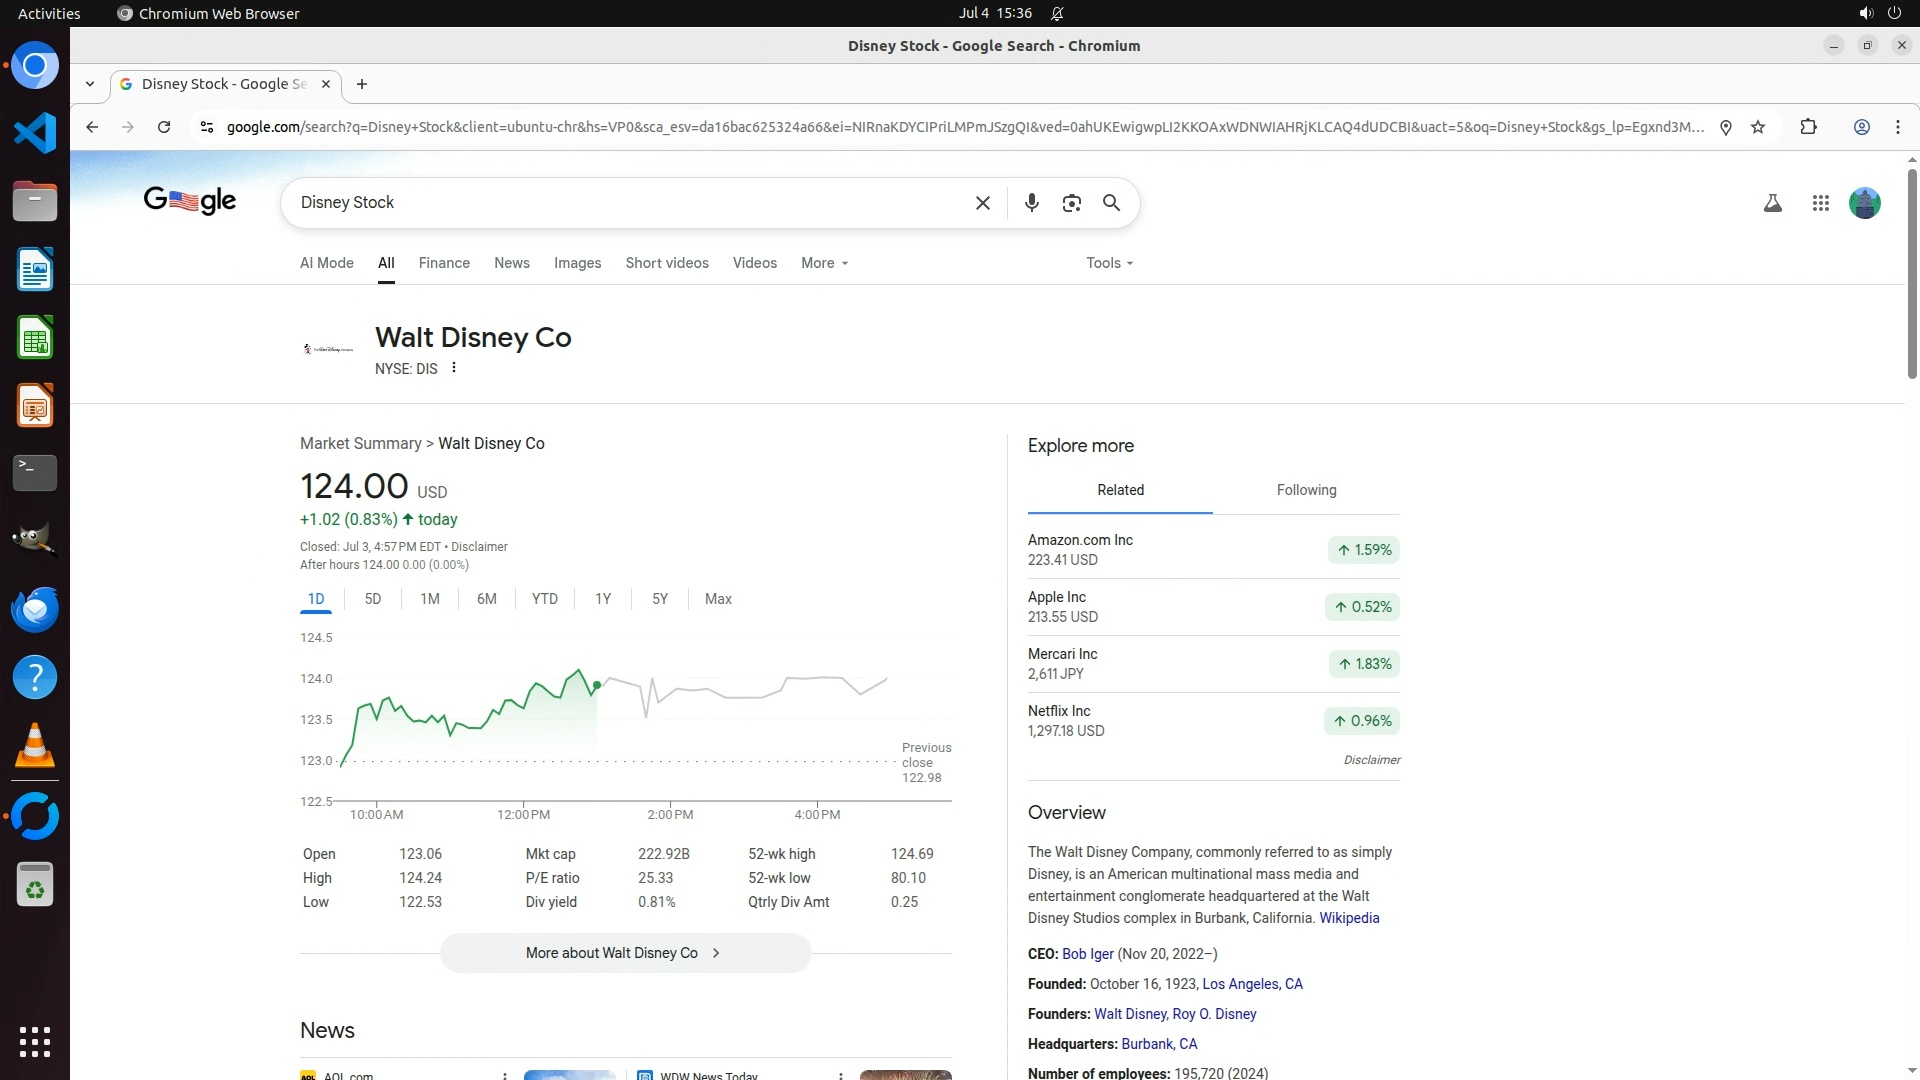Expand the More search filters dropdown

tap(824, 263)
